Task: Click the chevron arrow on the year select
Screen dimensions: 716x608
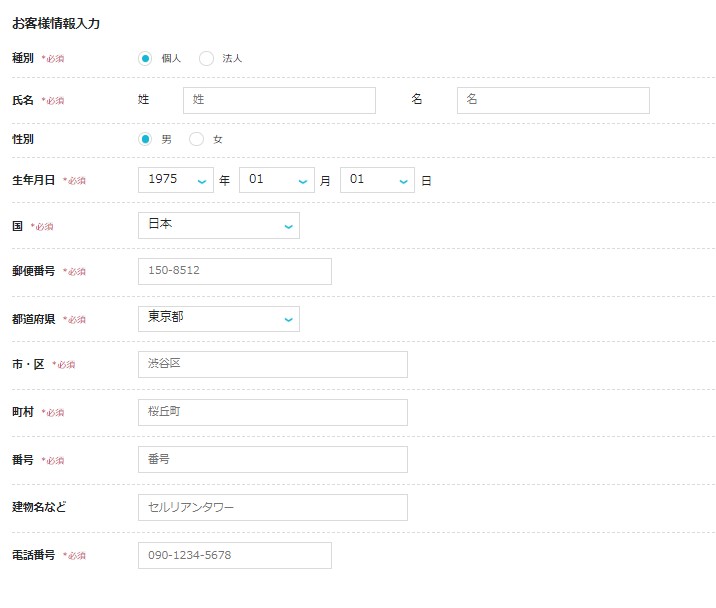Action: tap(202, 182)
